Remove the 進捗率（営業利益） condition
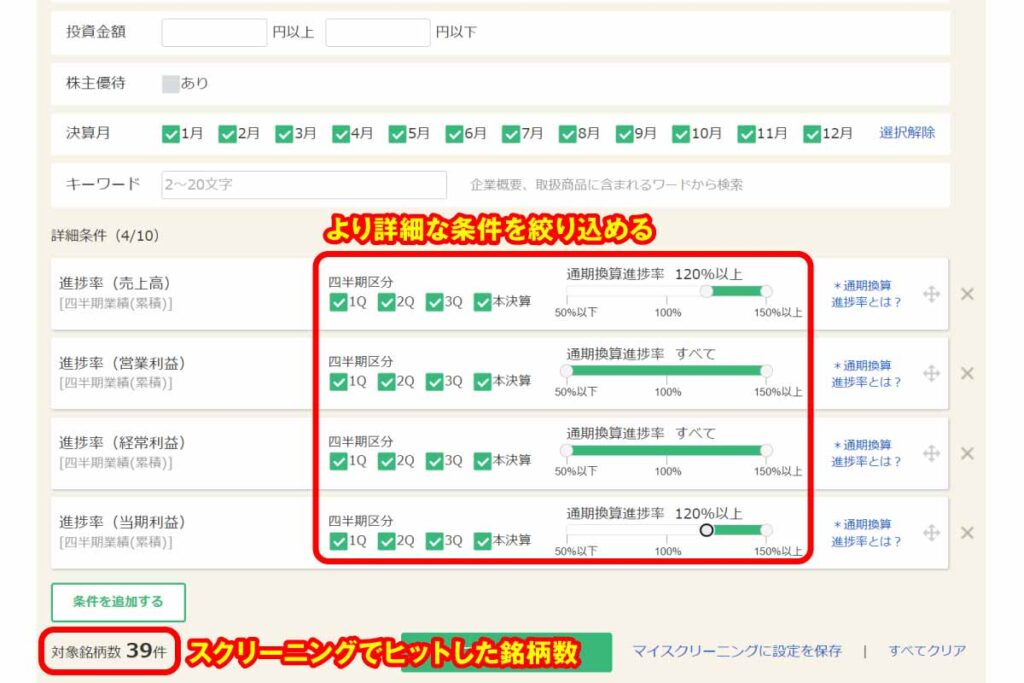Screen dimensions: 1024x683 pos(967,373)
